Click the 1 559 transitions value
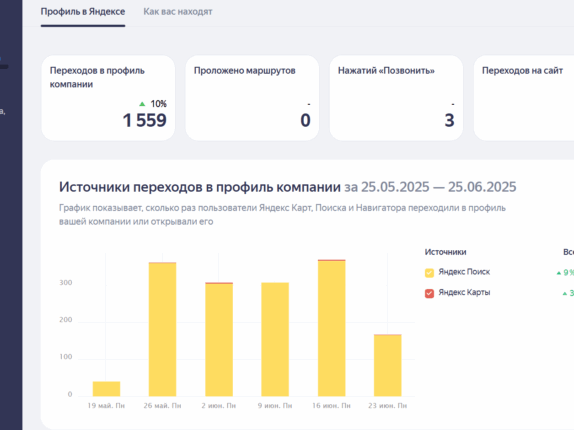The width and height of the screenshot is (574, 430). click(145, 120)
